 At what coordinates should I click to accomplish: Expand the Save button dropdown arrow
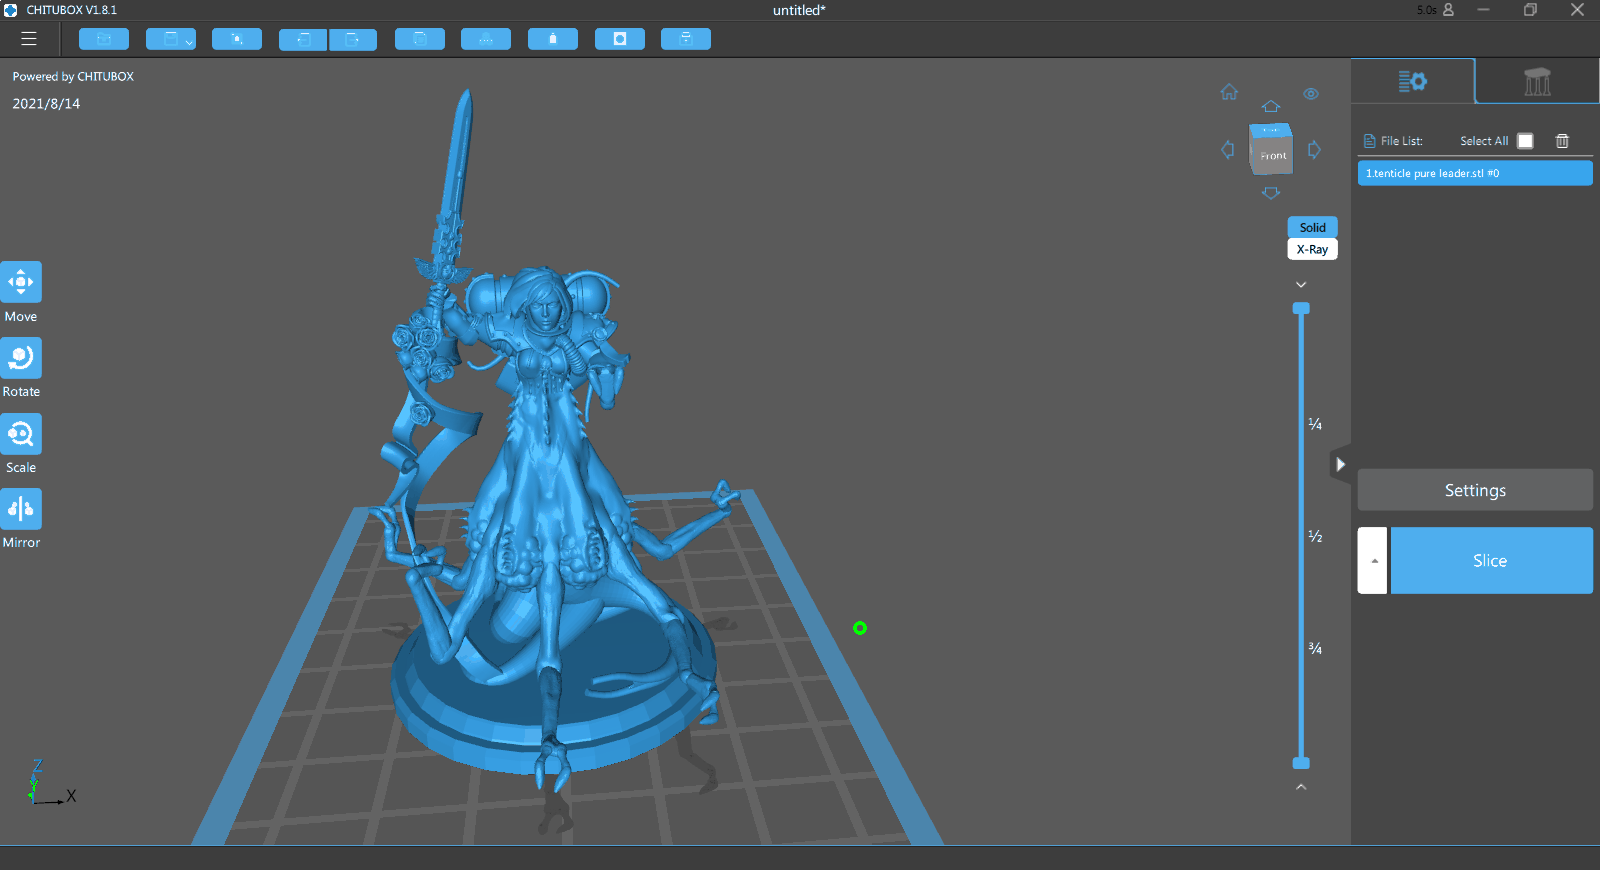[x=189, y=41]
